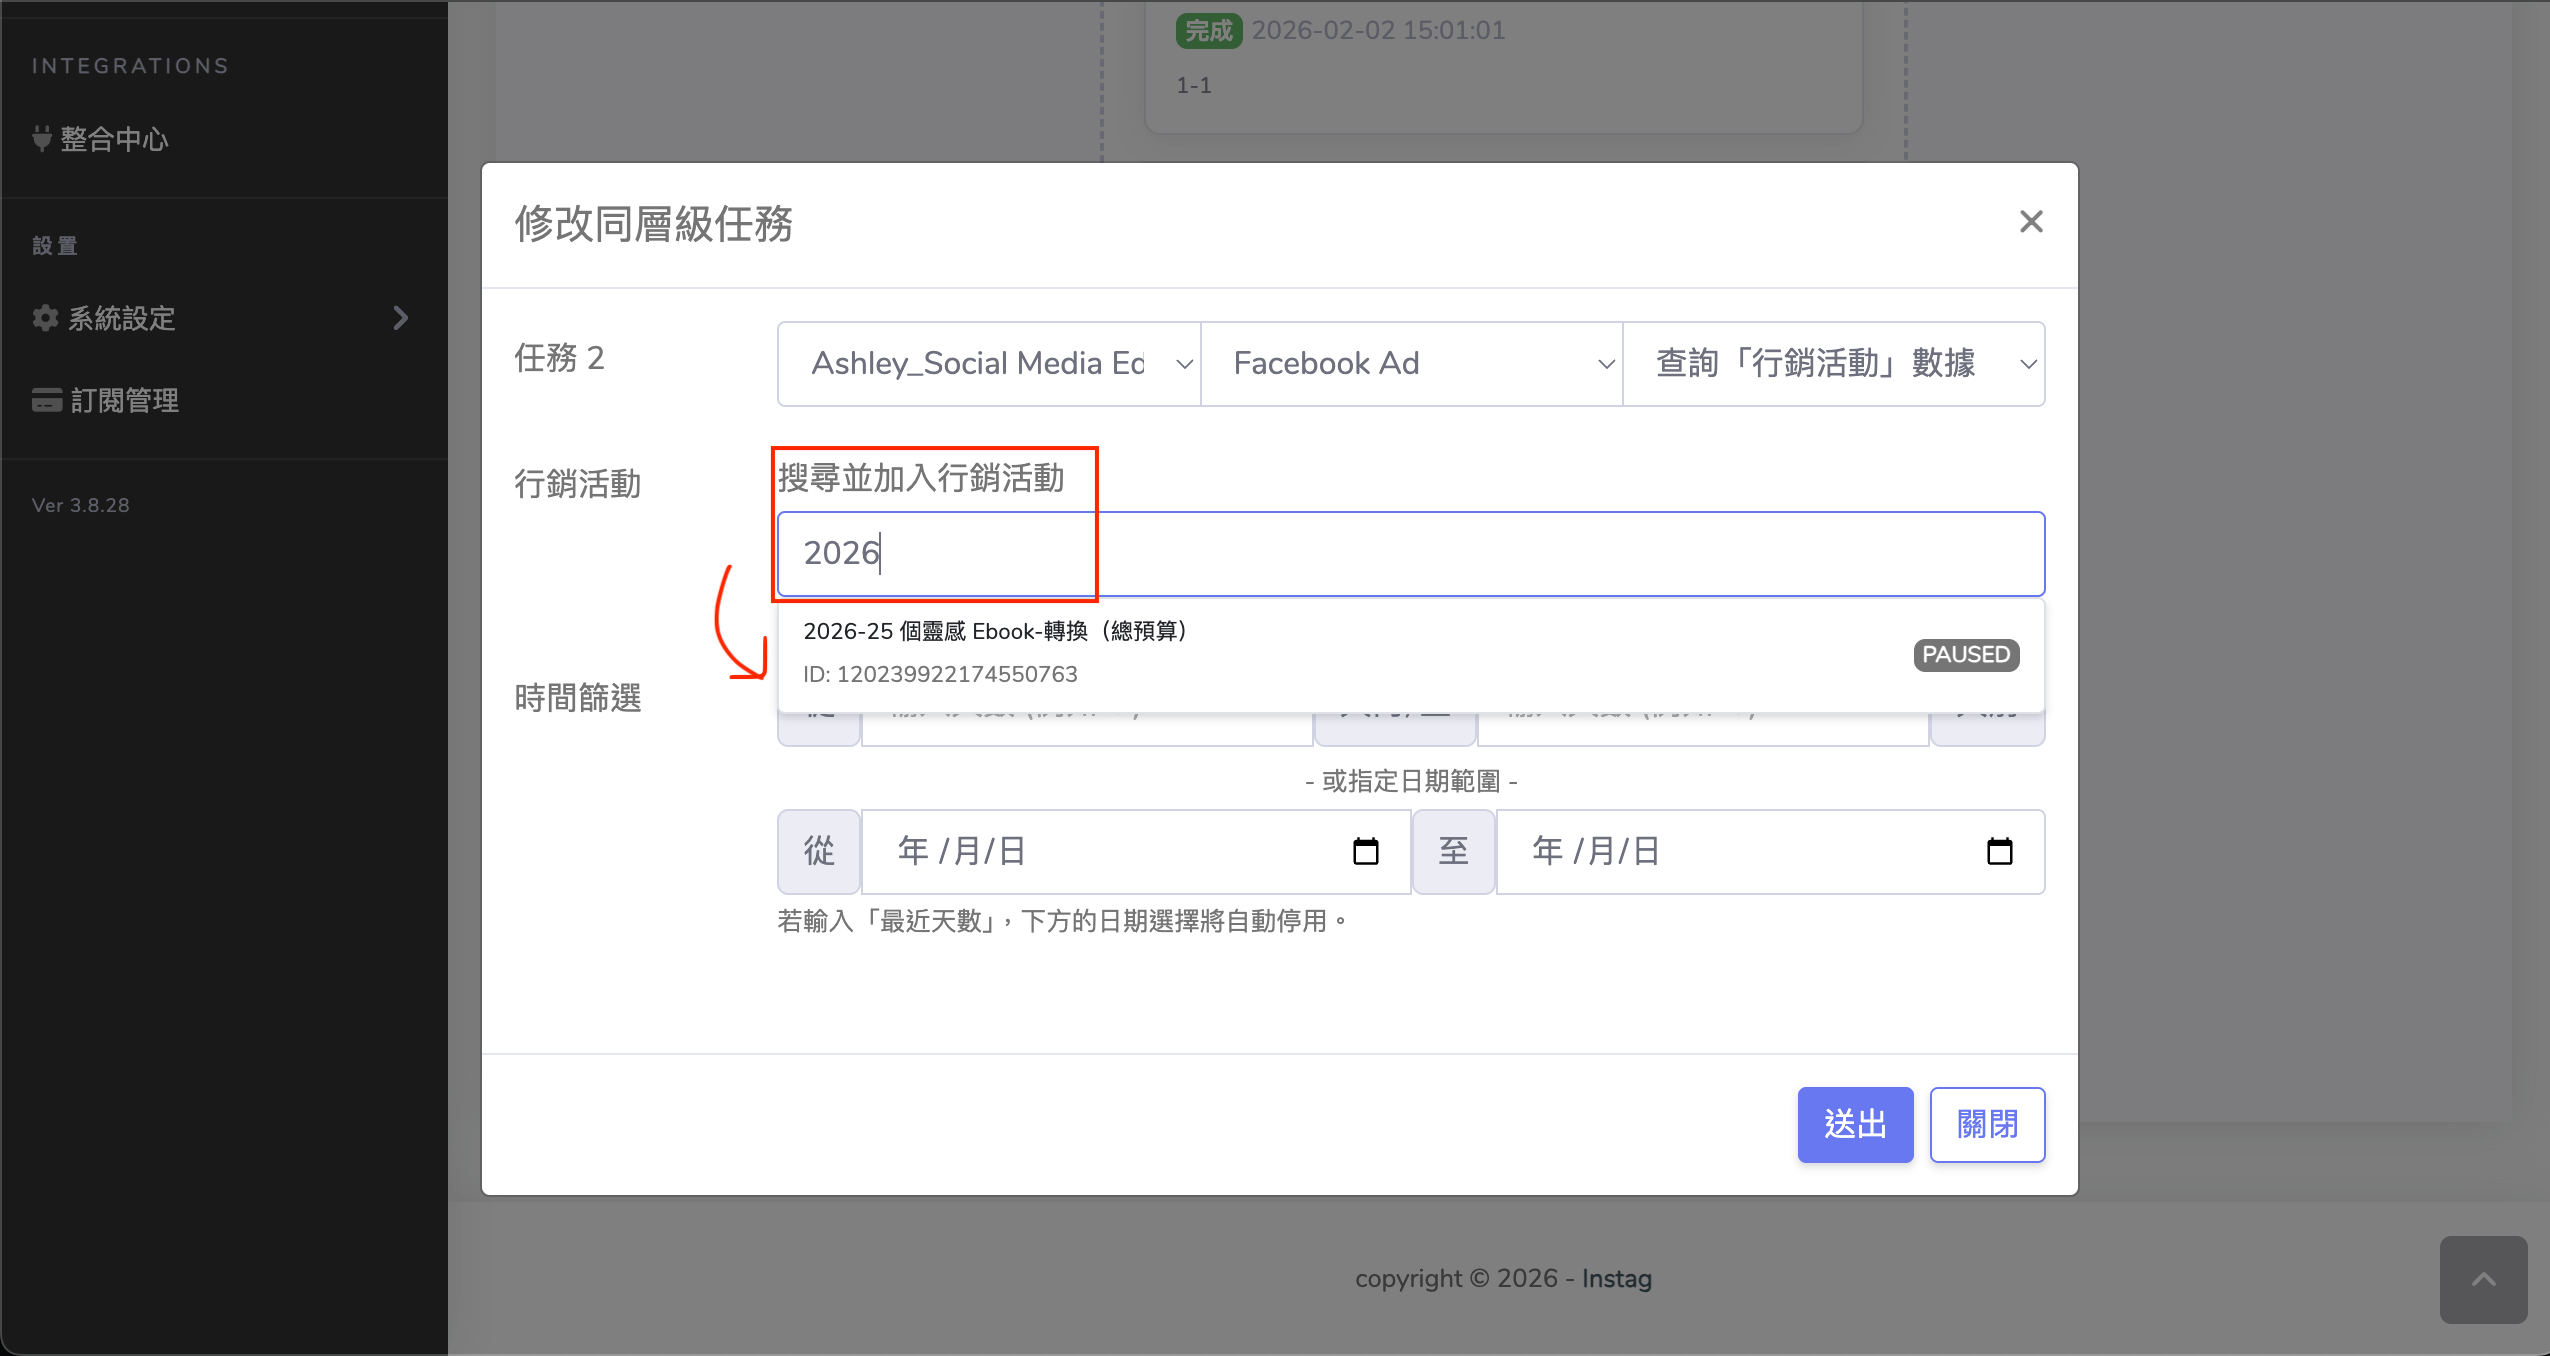Screen dimensions: 2550x1356
Task: Close the dialog with X icon
Action: click(2030, 222)
